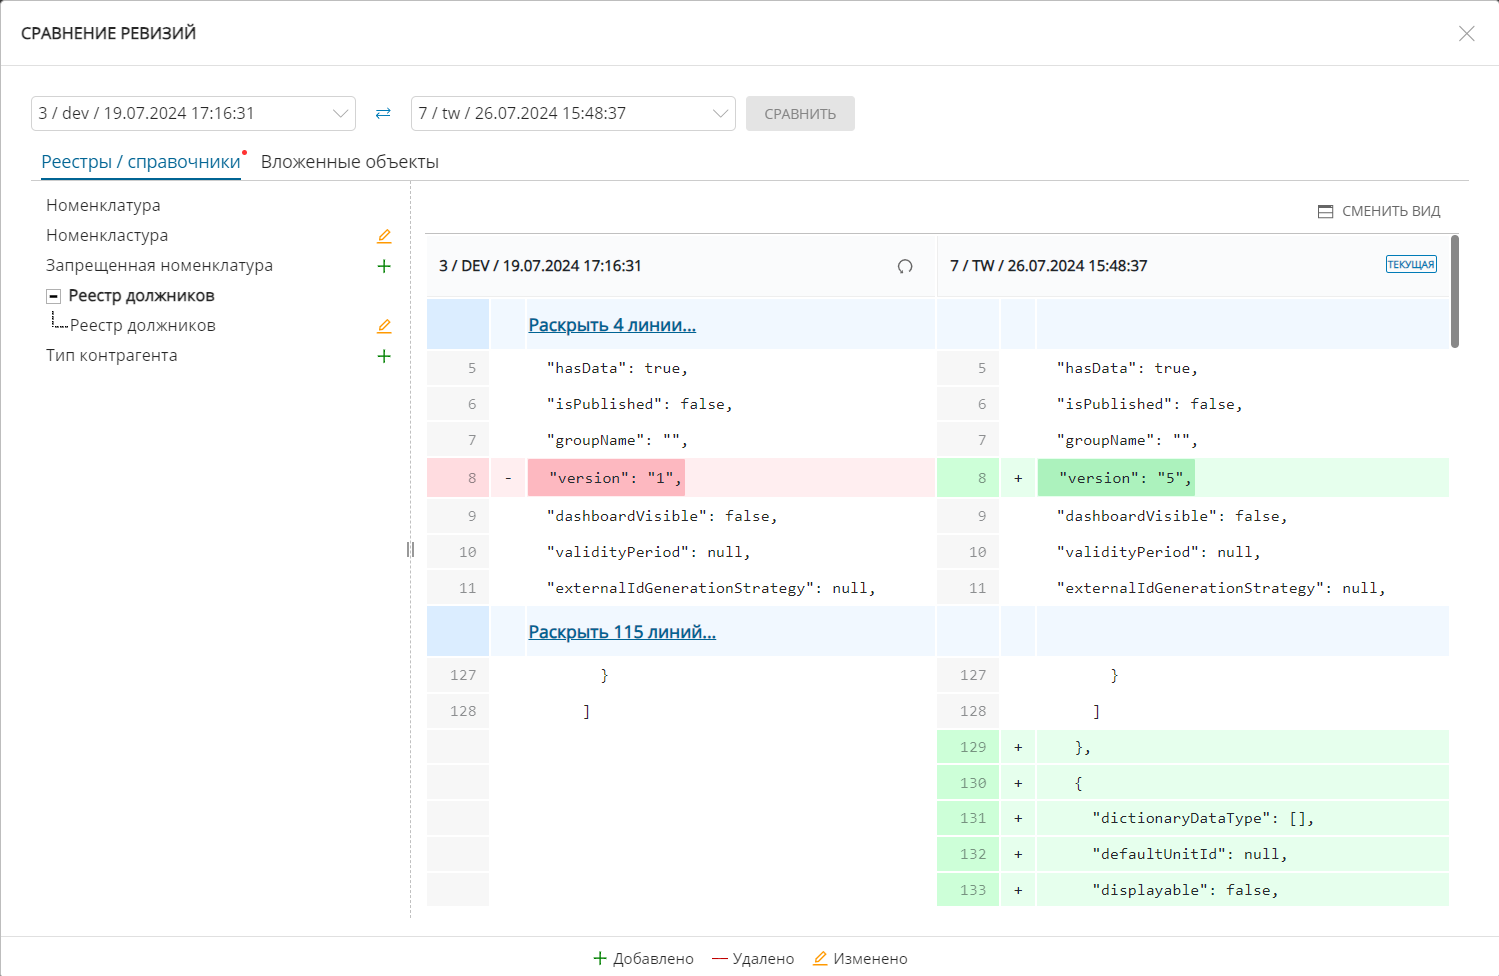Screen dimensions: 1499x976
Task: Switch to Вложенные объекты tab
Action: coord(350,162)
